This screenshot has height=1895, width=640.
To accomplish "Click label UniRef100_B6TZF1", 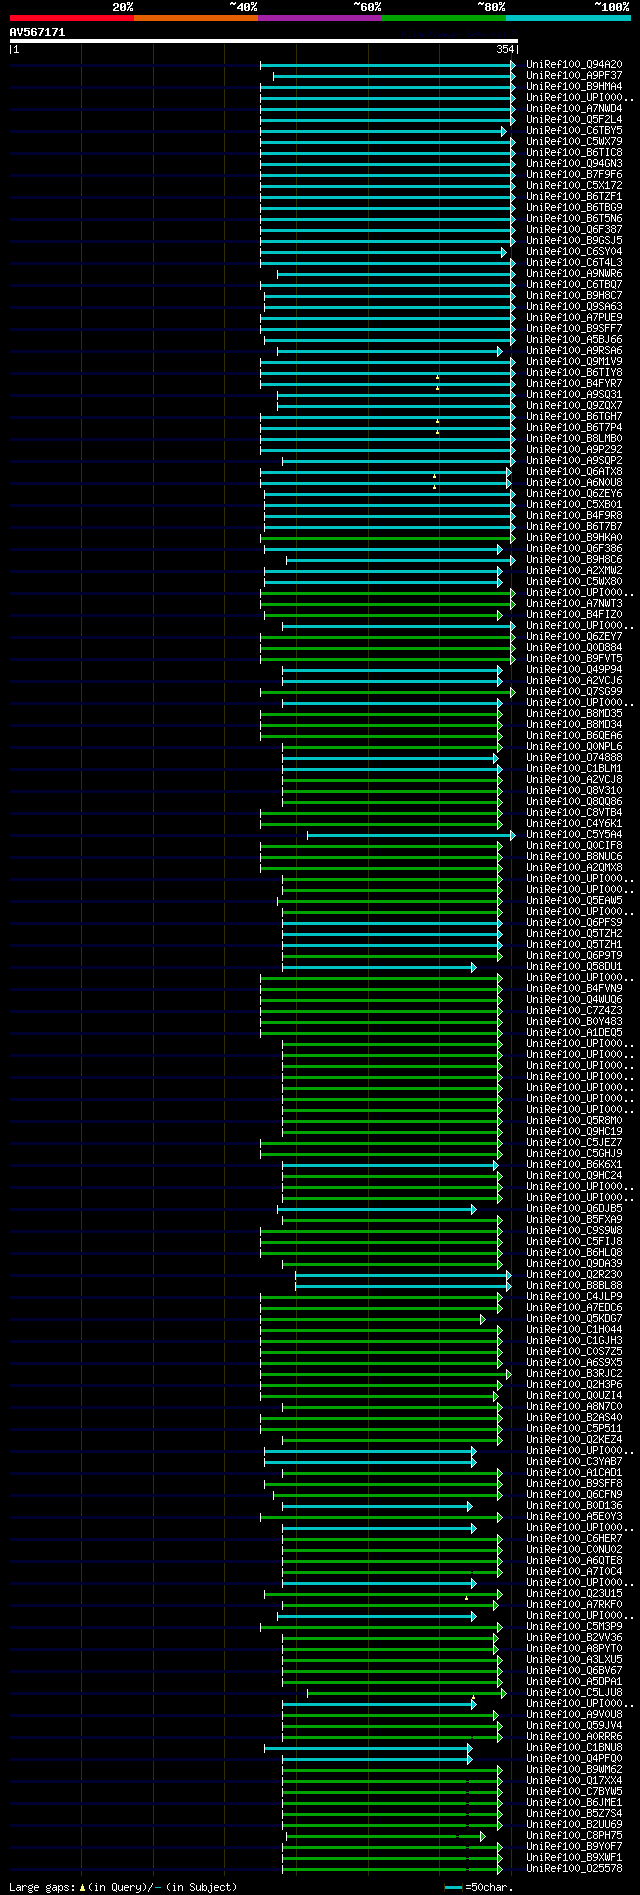I will coord(574,196).
